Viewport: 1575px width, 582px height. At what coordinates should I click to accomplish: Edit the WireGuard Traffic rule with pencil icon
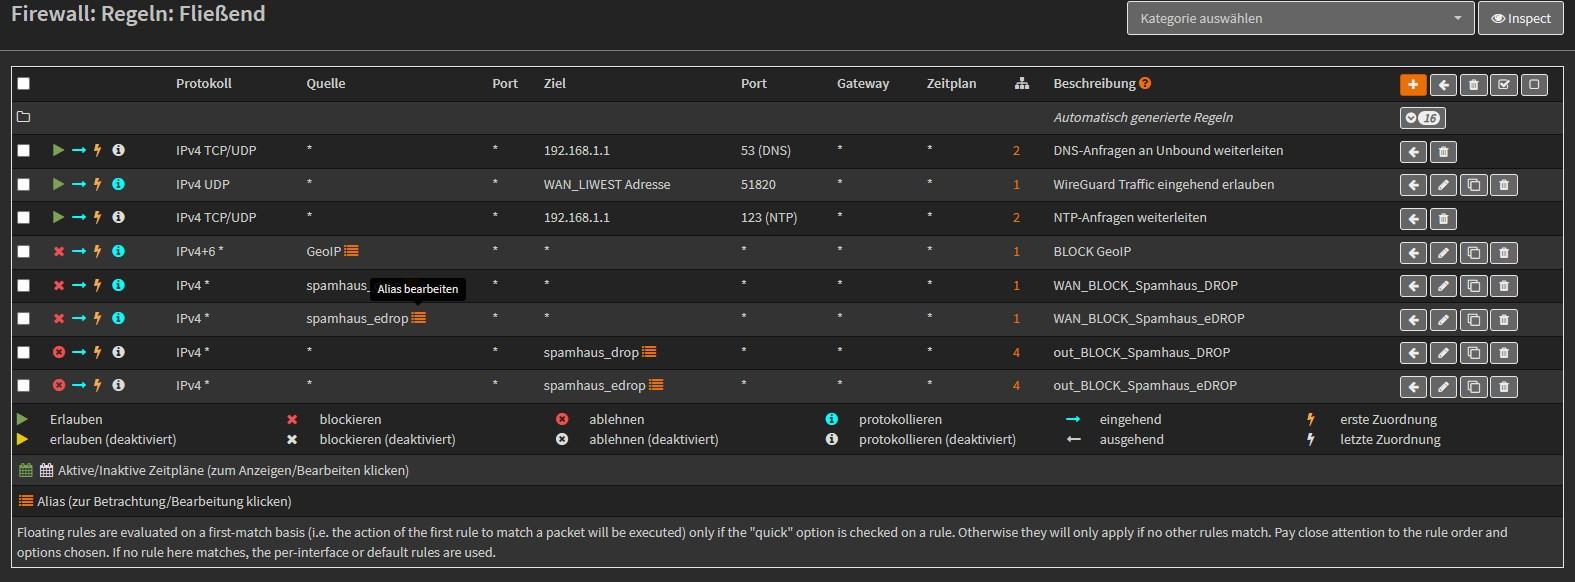(1443, 185)
